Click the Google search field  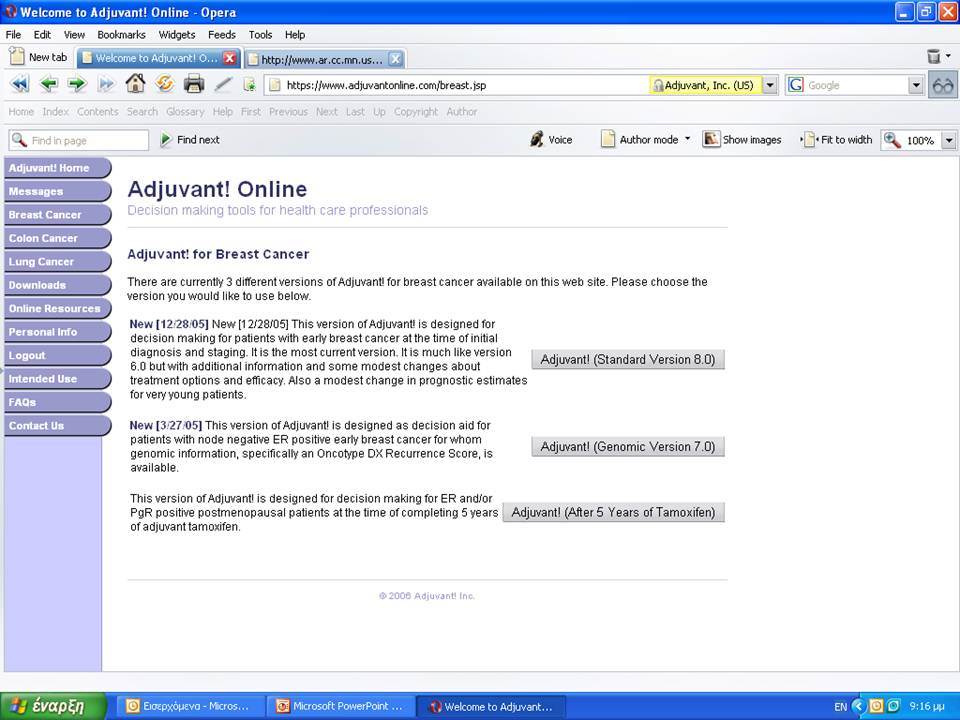847,85
